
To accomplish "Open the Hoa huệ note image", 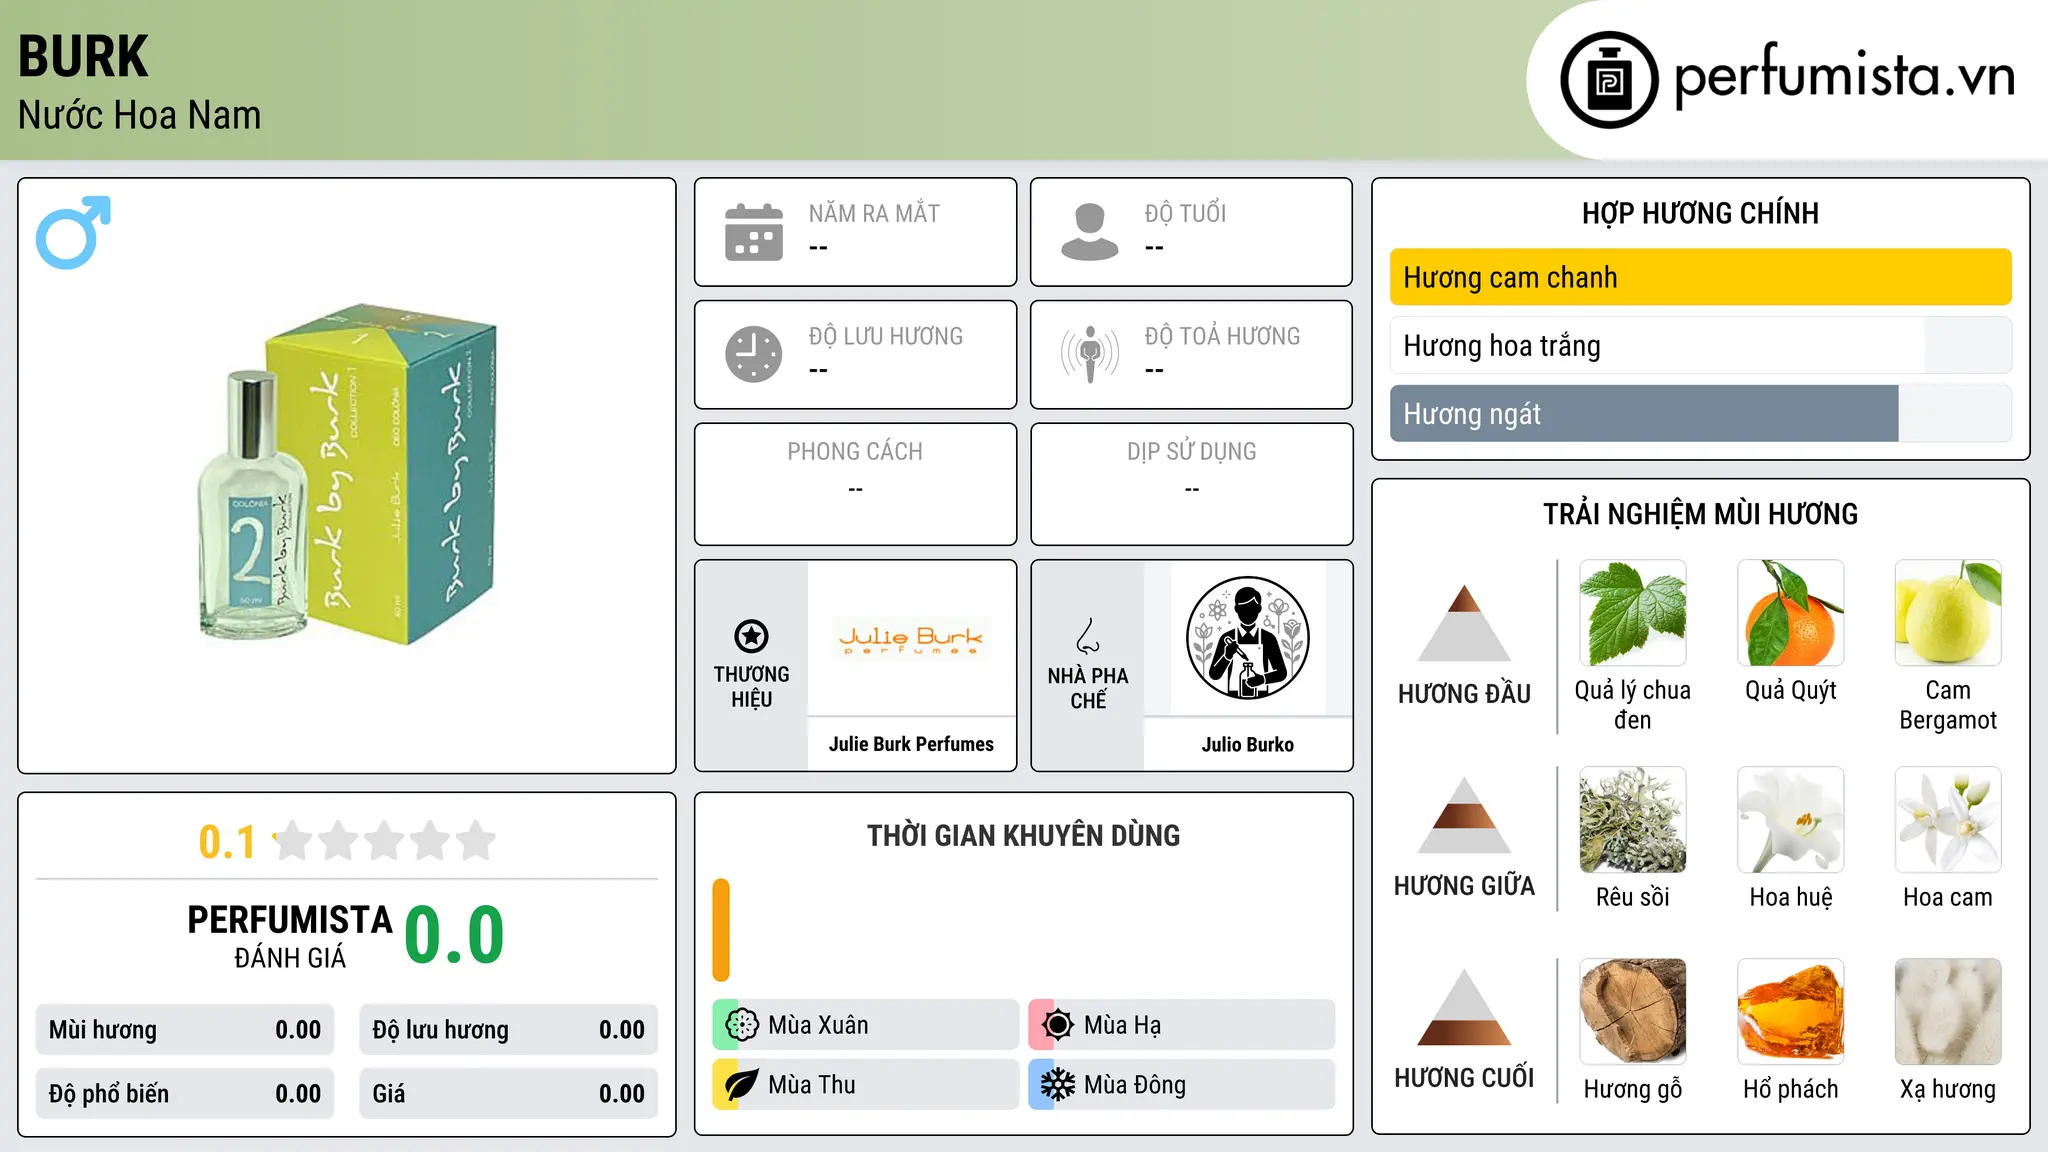I will 1791,820.
